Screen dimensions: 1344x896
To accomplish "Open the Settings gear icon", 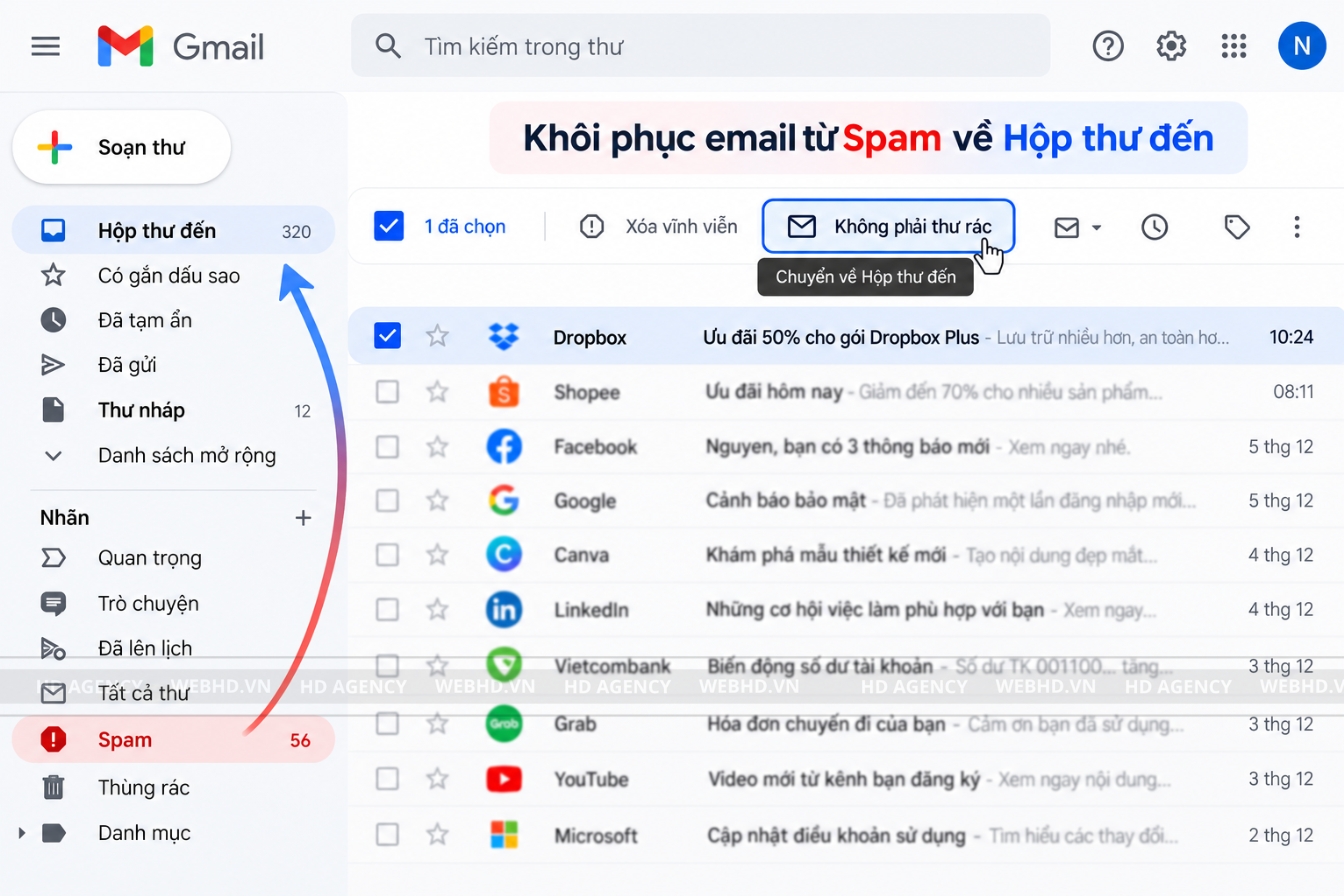I will (1171, 46).
